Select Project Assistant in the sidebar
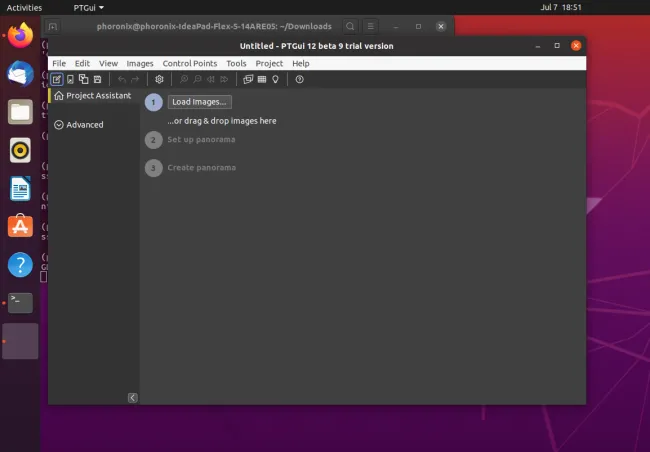The height and width of the screenshot is (452, 650). [x=93, y=96]
